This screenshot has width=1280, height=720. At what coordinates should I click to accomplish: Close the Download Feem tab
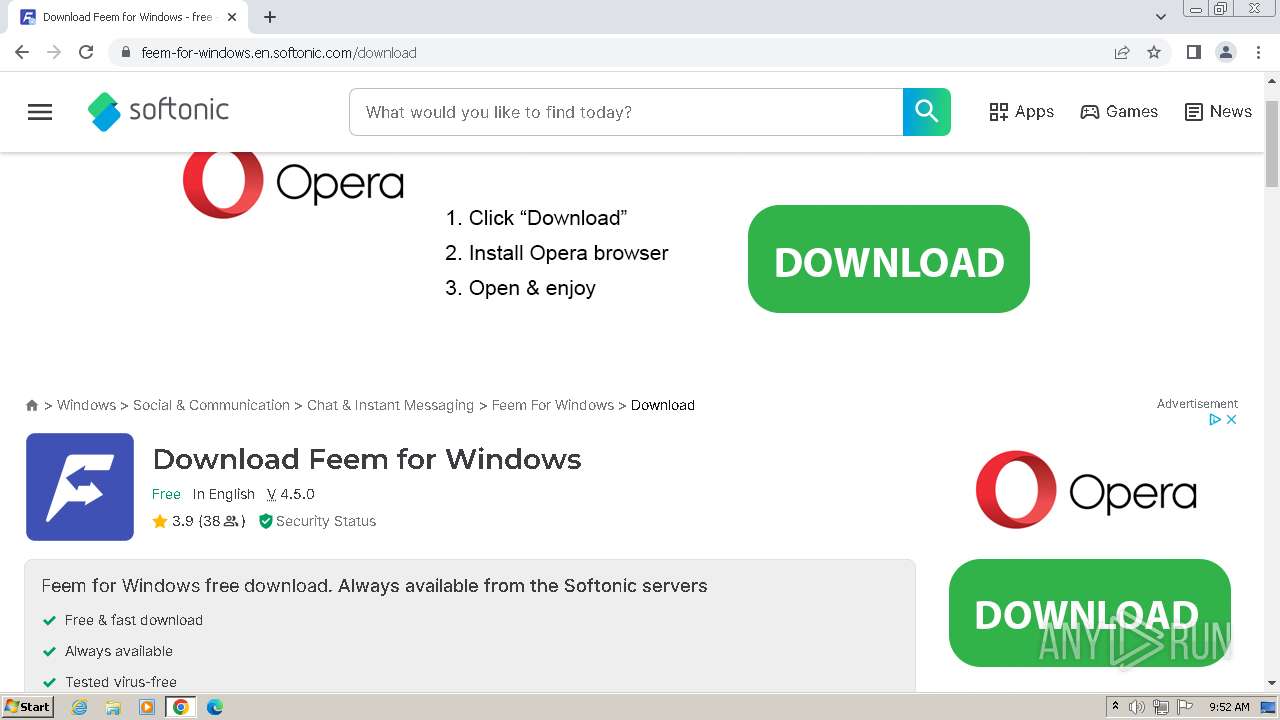point(232,17)
